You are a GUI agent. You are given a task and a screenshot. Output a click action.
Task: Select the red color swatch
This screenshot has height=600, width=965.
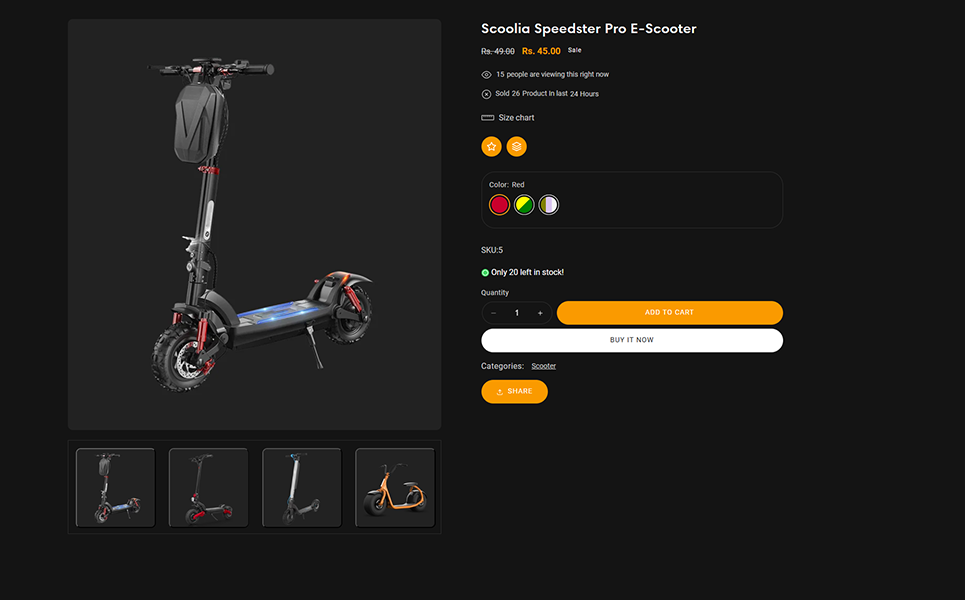(499, 204)
